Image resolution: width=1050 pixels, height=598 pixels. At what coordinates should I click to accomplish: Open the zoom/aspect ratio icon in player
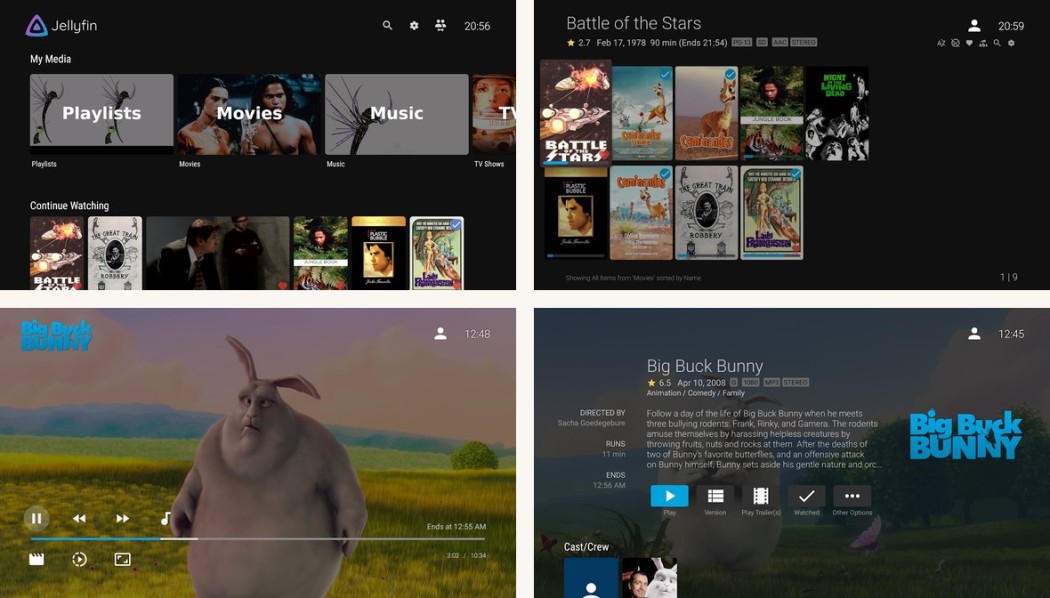[122, 559]
